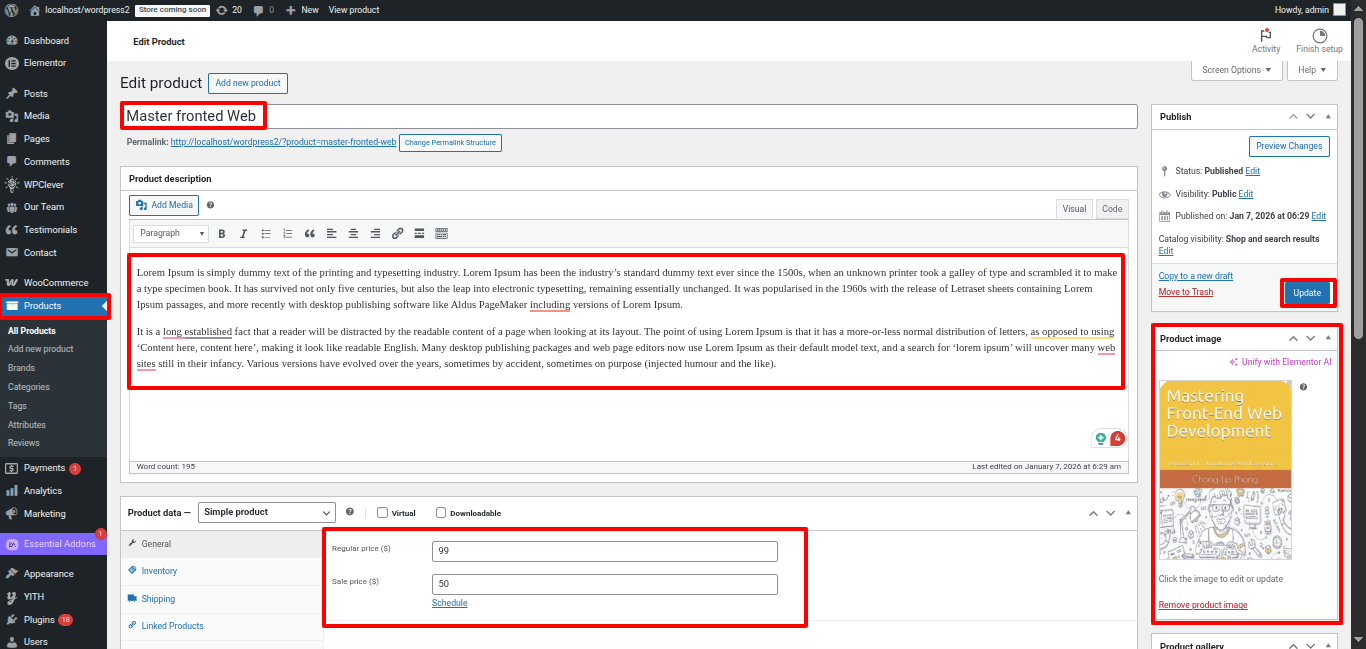Click the Update button

click(x=1307, y=293)
